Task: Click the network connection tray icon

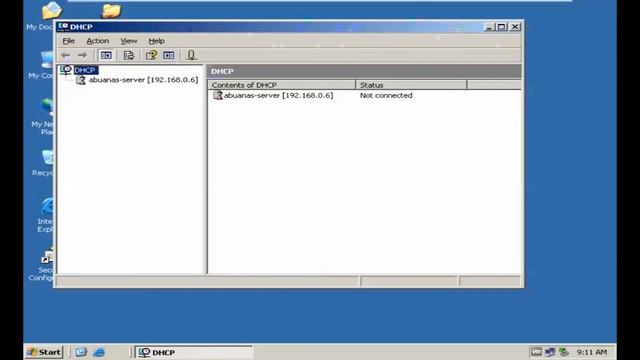Action: click(x=550, y=352)
